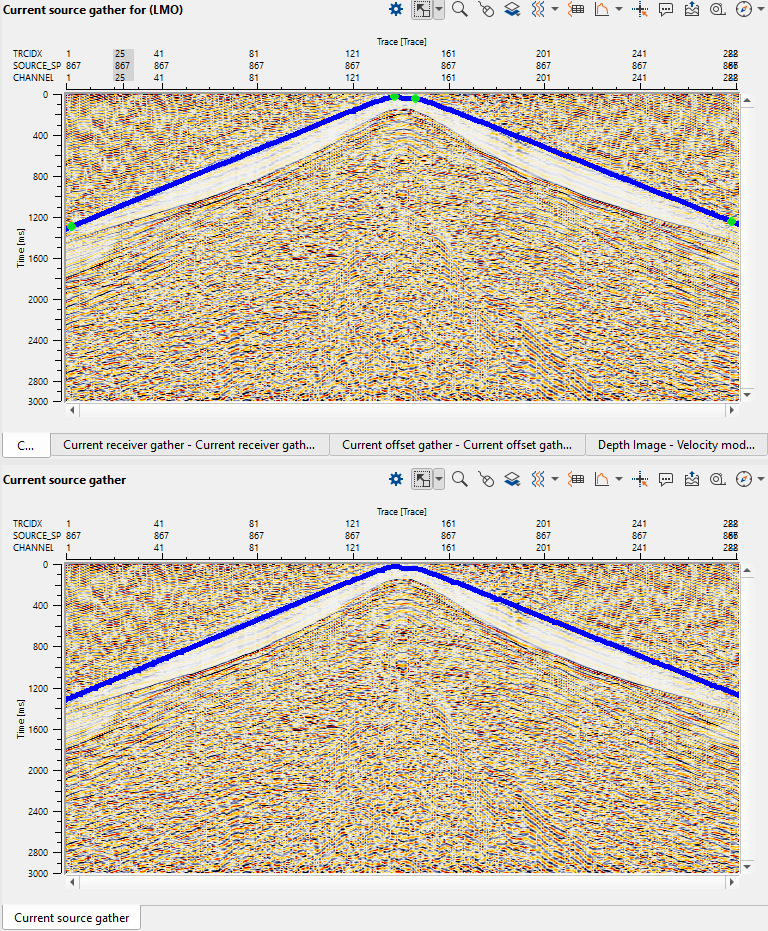Activate selection tool in lower source gather
The height and width of the screenshot is (931, 768).
pos(422,479)
